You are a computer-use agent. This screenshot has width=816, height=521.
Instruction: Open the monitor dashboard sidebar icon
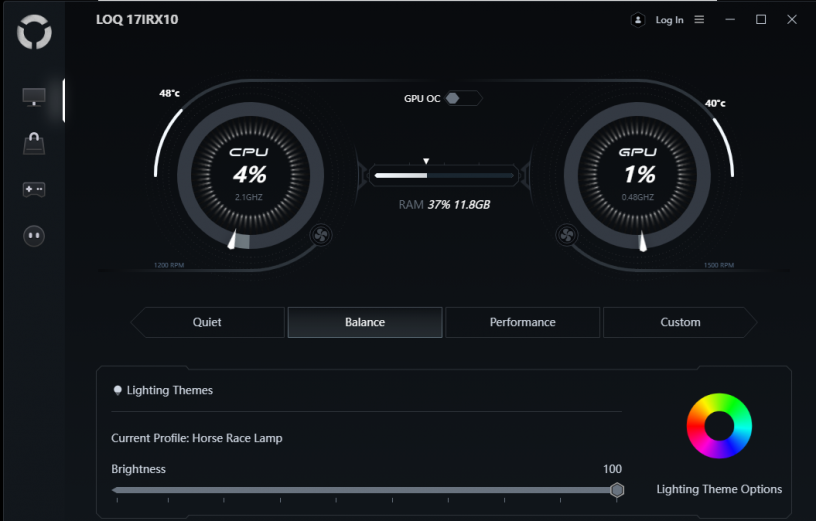(x=34, y=98)
